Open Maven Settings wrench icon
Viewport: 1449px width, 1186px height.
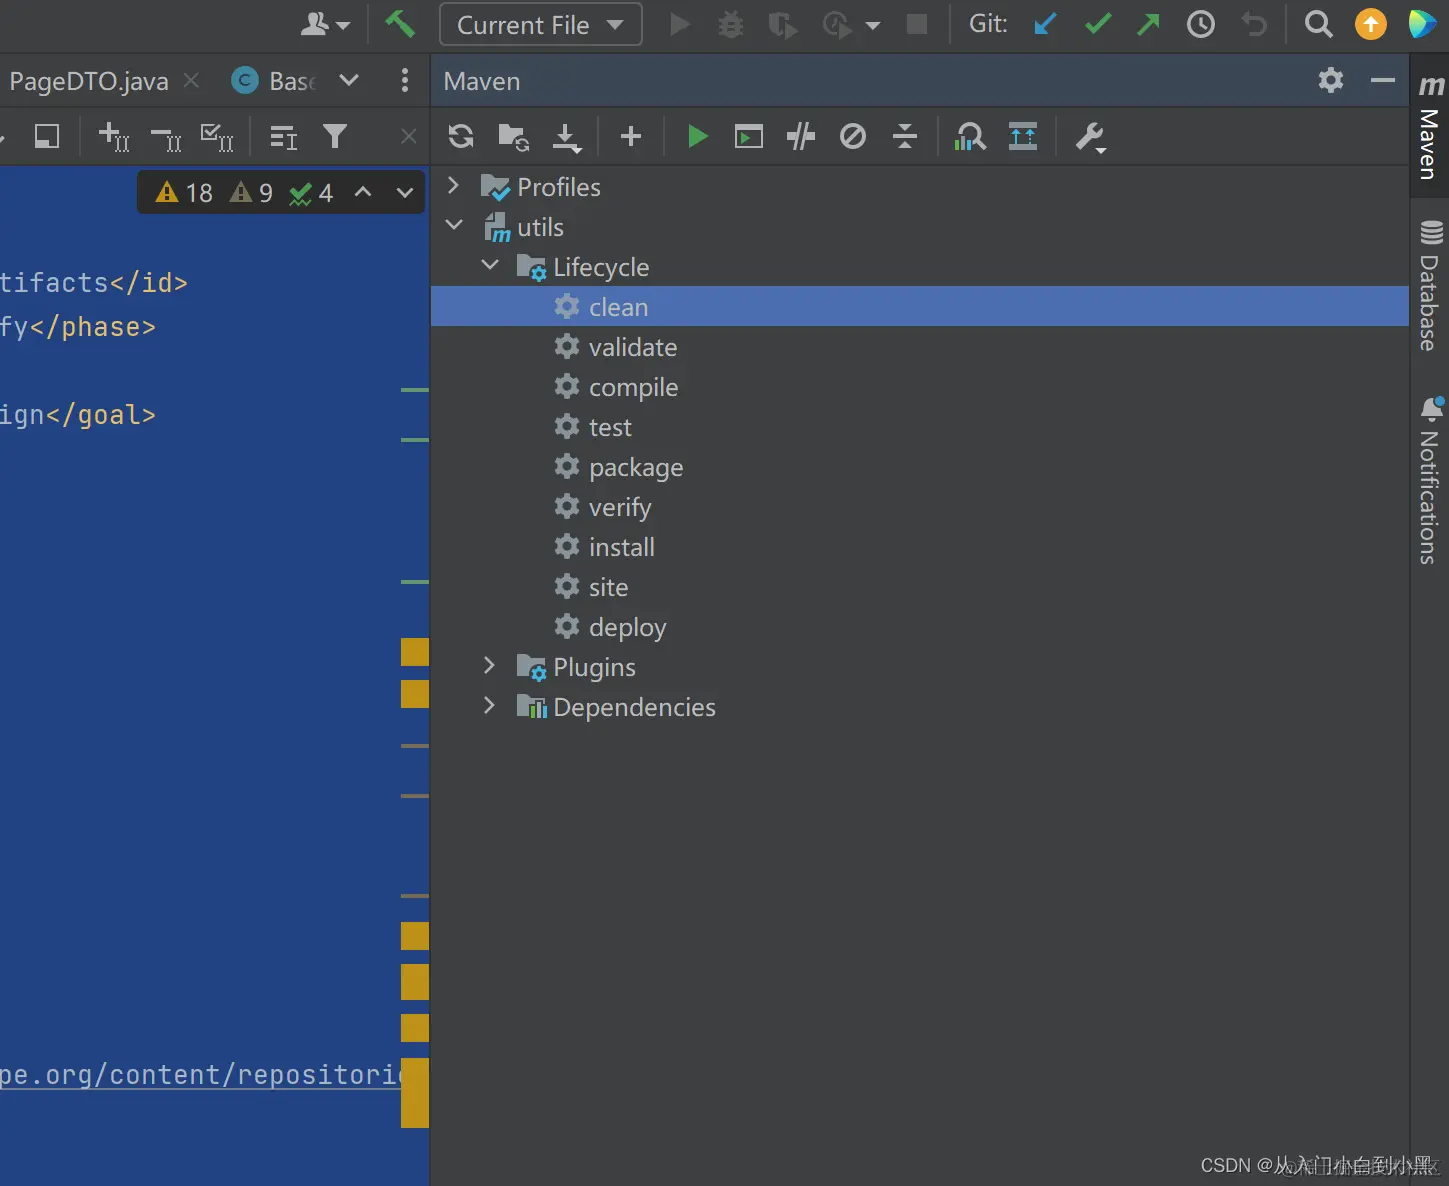(x=1090, y=137)
